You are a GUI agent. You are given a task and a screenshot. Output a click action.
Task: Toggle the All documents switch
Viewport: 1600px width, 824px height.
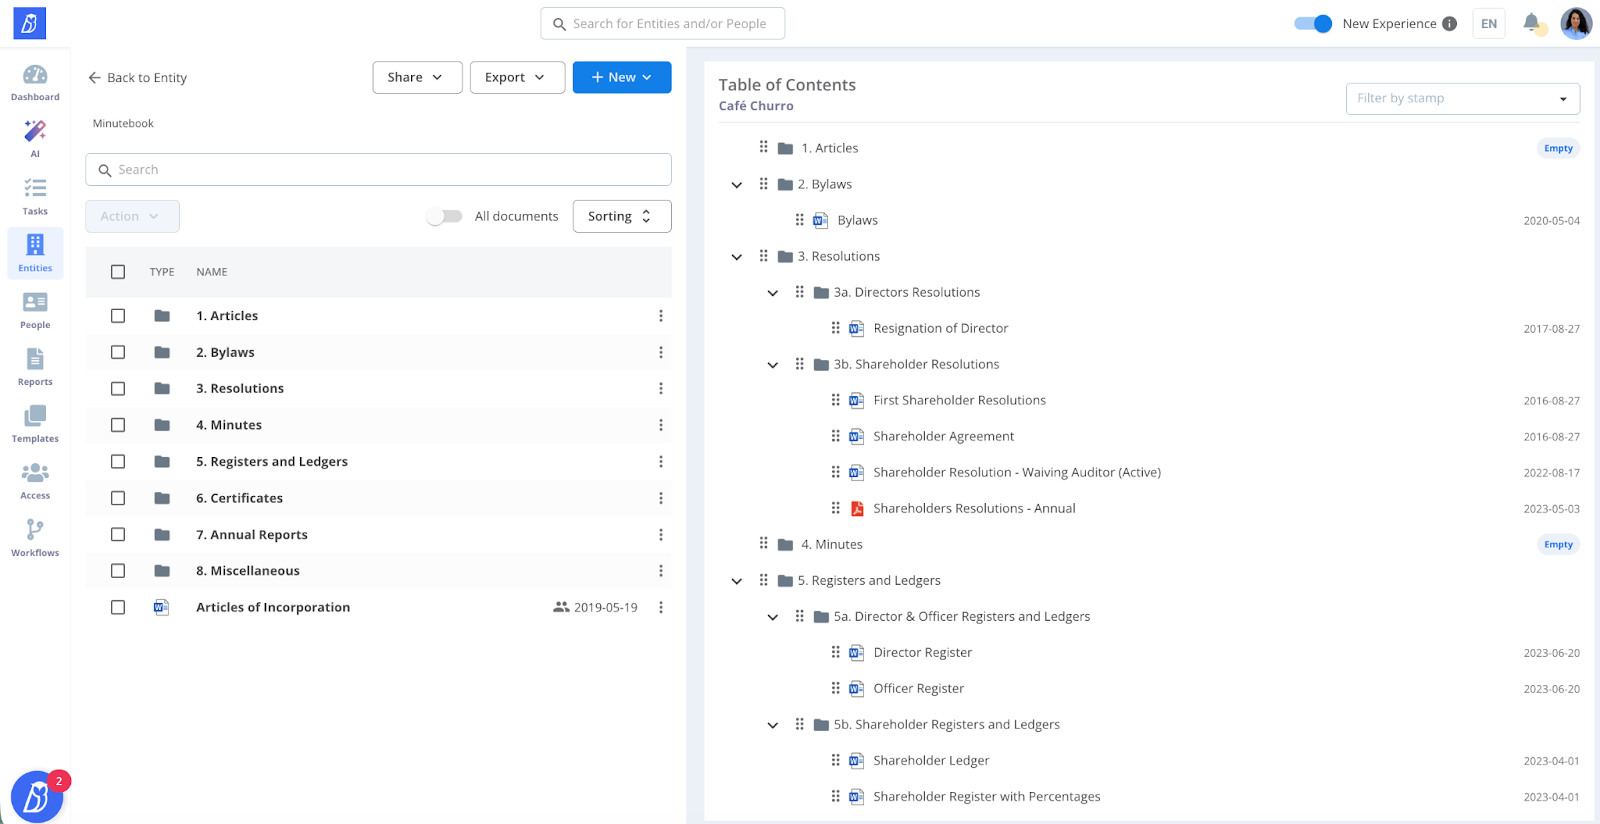coord(444,216)
